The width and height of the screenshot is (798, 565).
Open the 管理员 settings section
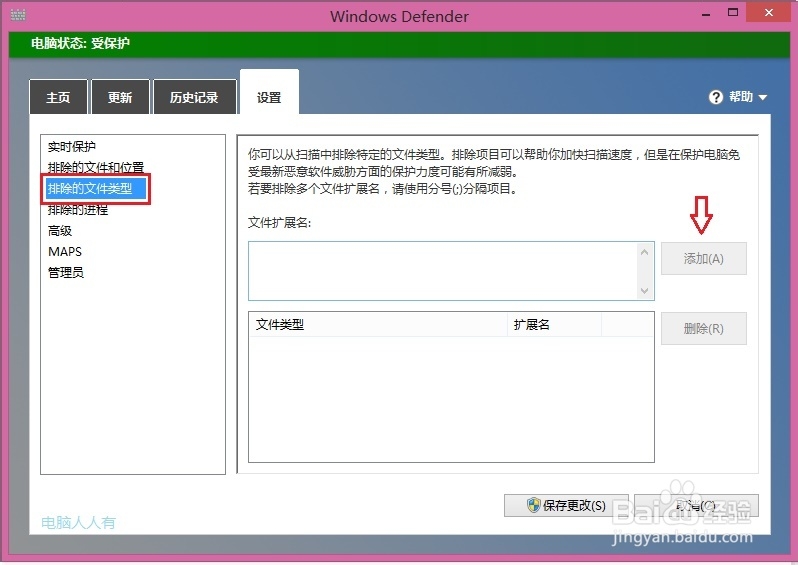coord(66,272)
